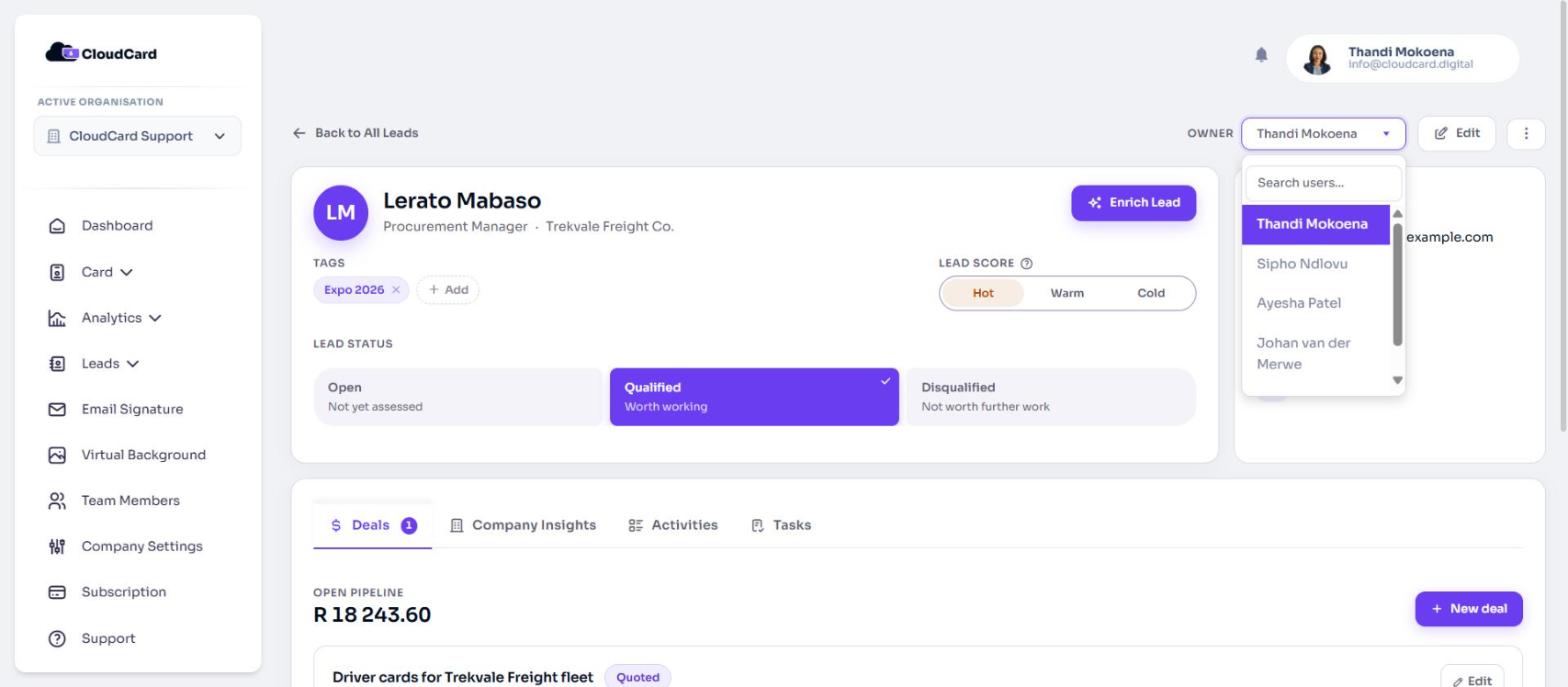1568x687 pixels.
Task: Click the CloudCard logo
Action: (101, 53)
